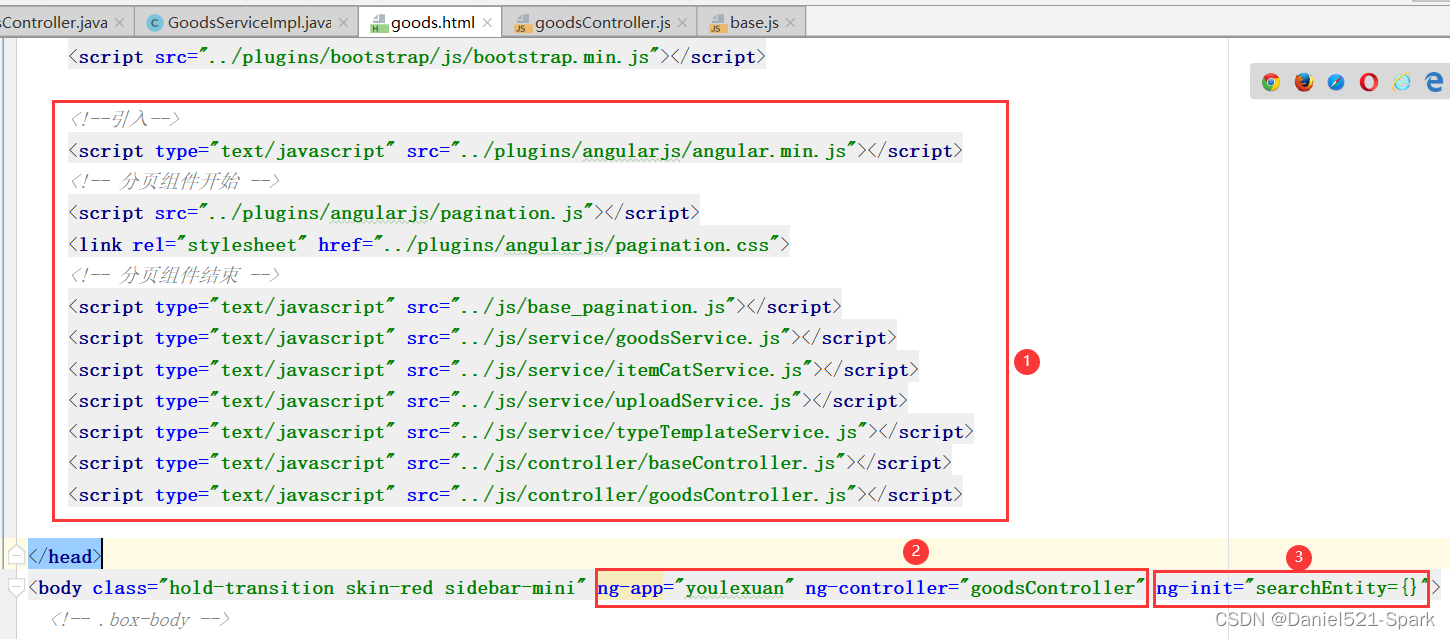Open preview in Safari browser icon
The image size is (1450, 639).
(x=1336, y=83)
